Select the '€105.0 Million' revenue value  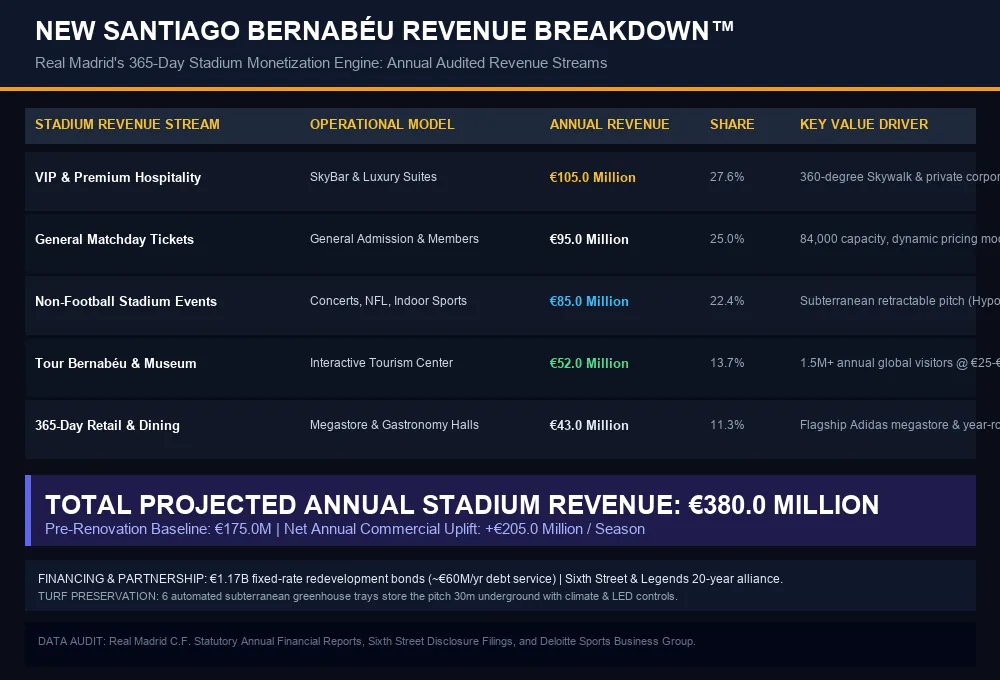pyautogui.click(x=592, y=177)
